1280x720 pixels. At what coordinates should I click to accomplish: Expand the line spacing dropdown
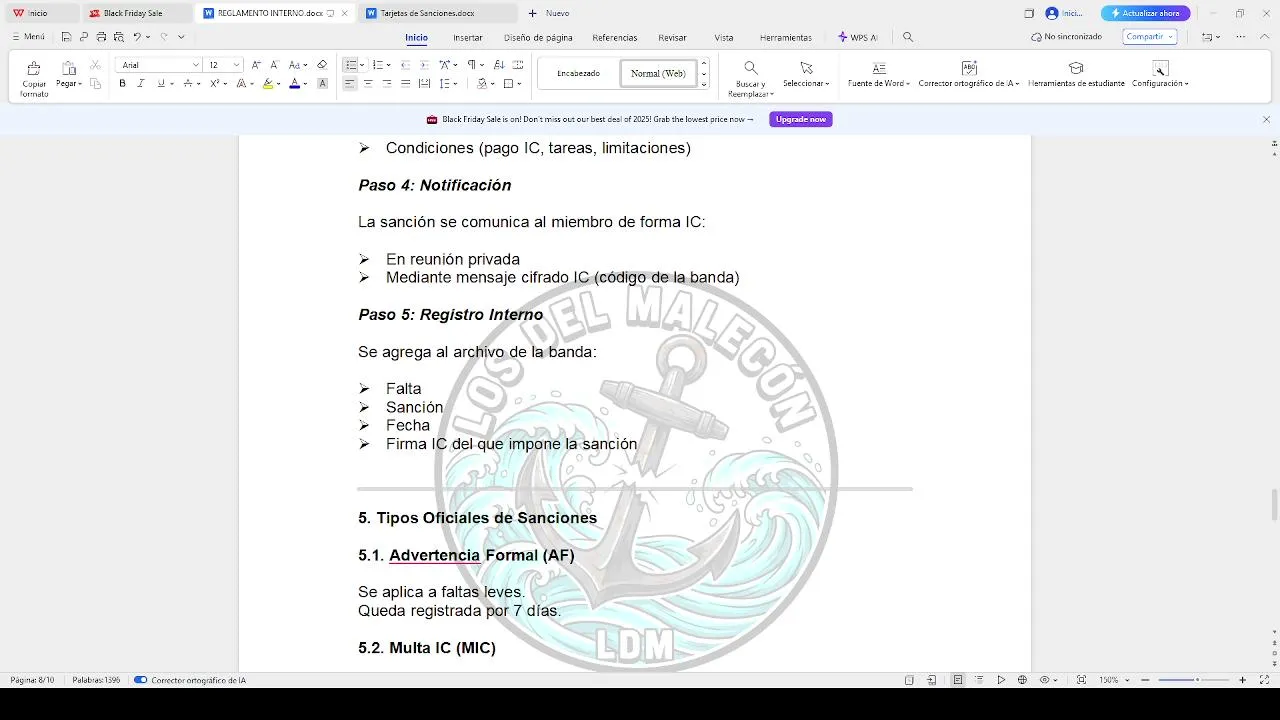(455, 84)
